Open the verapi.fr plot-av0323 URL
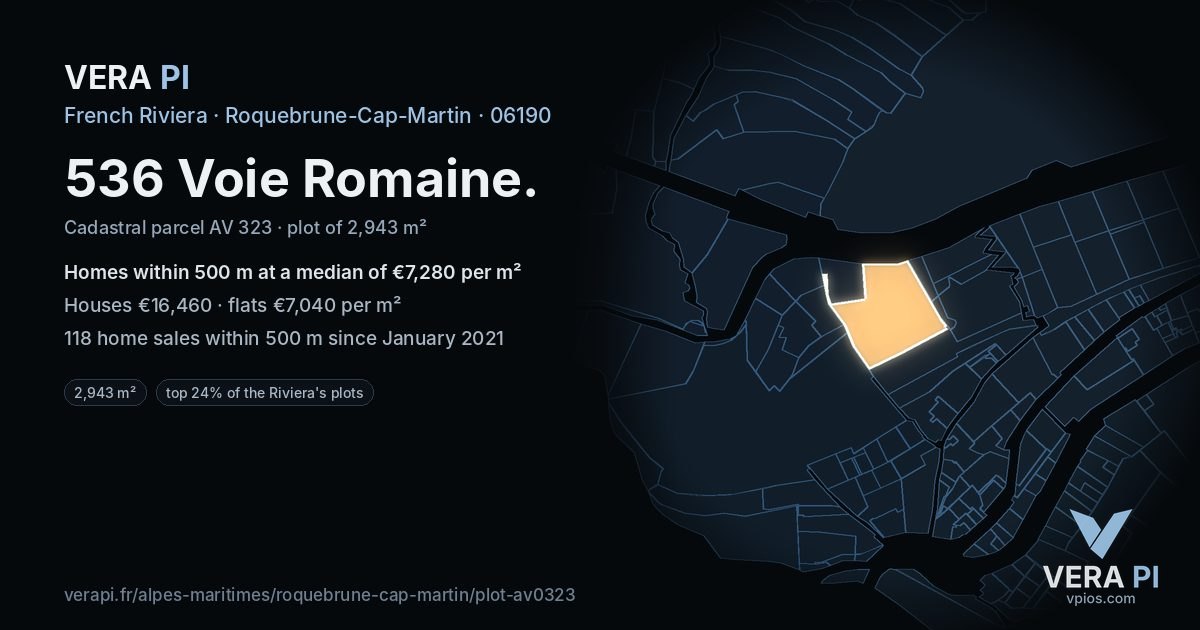1200x630 pixels. [x=319, y=594]
